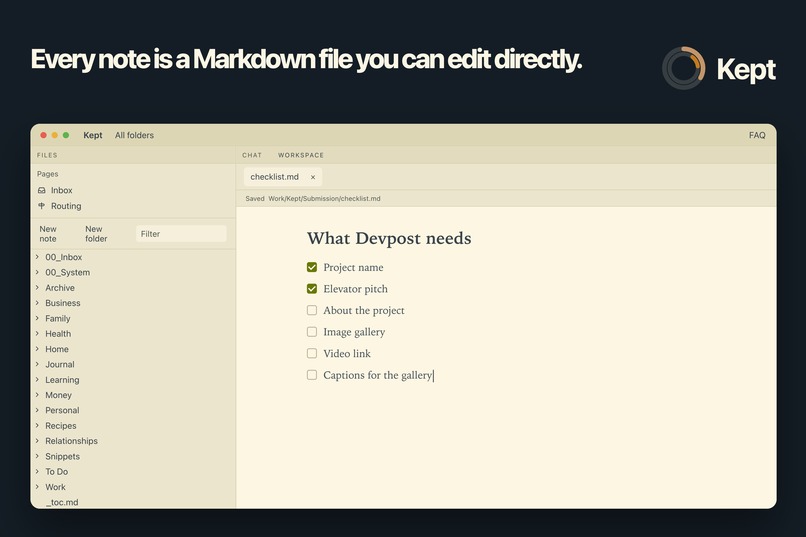Click the About the project text
This screenshot has height=537, width=806.
click(x=364, y=310)
